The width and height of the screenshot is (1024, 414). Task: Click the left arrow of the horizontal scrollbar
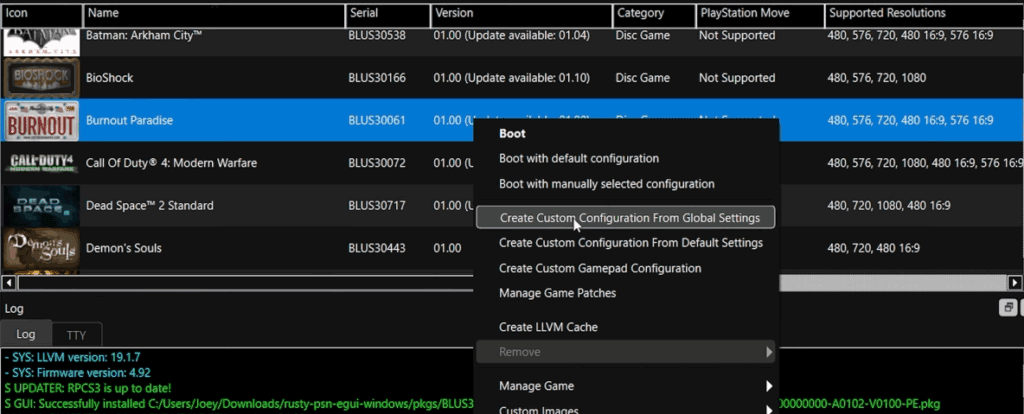pos(8,283)
